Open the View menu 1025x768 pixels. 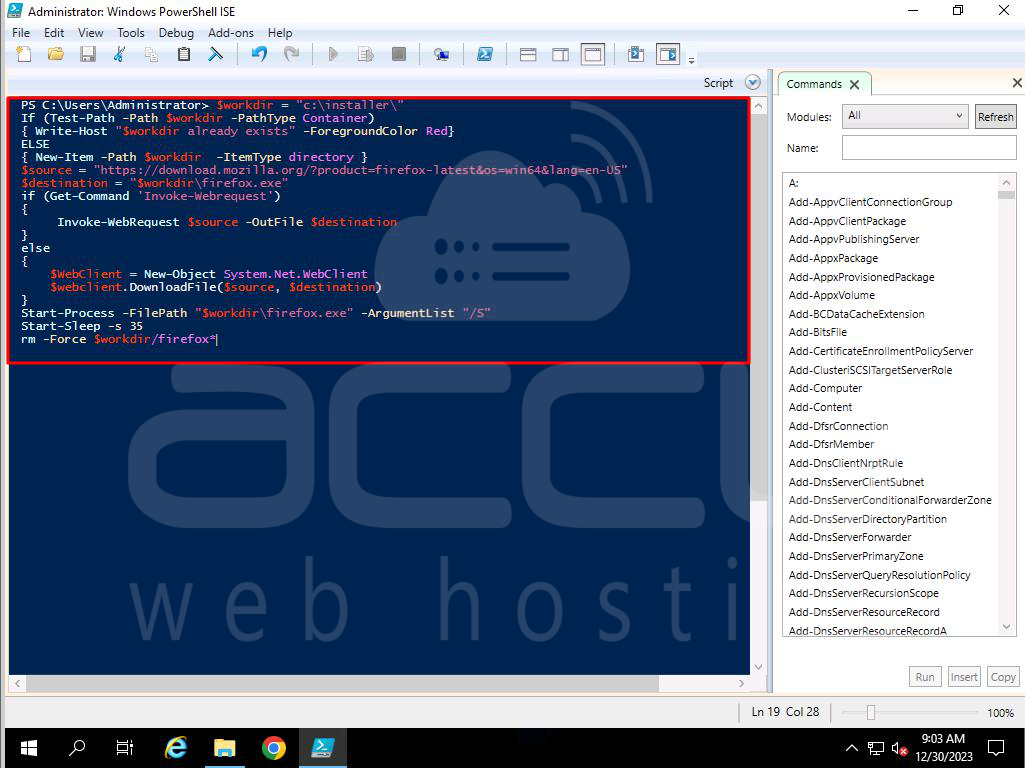(x=90, y=33)
